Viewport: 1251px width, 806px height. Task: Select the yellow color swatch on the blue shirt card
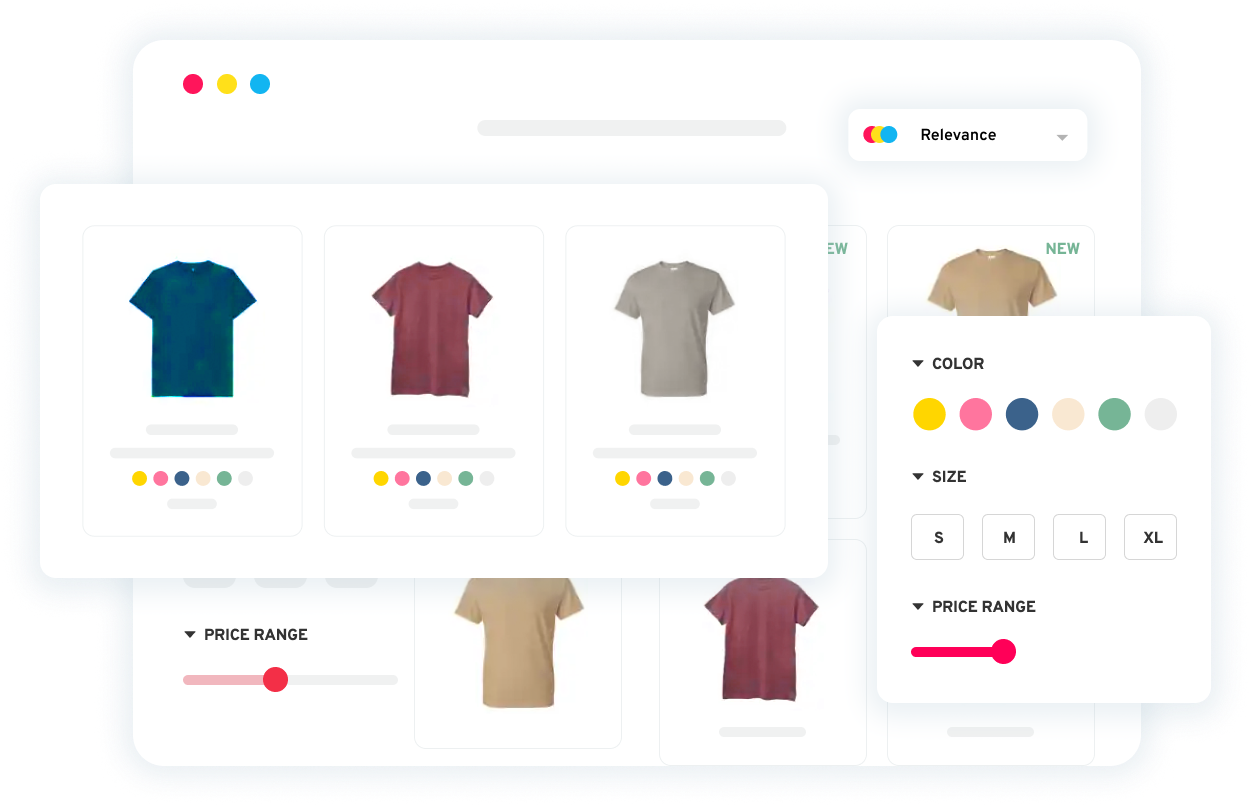tap(139, 478)
